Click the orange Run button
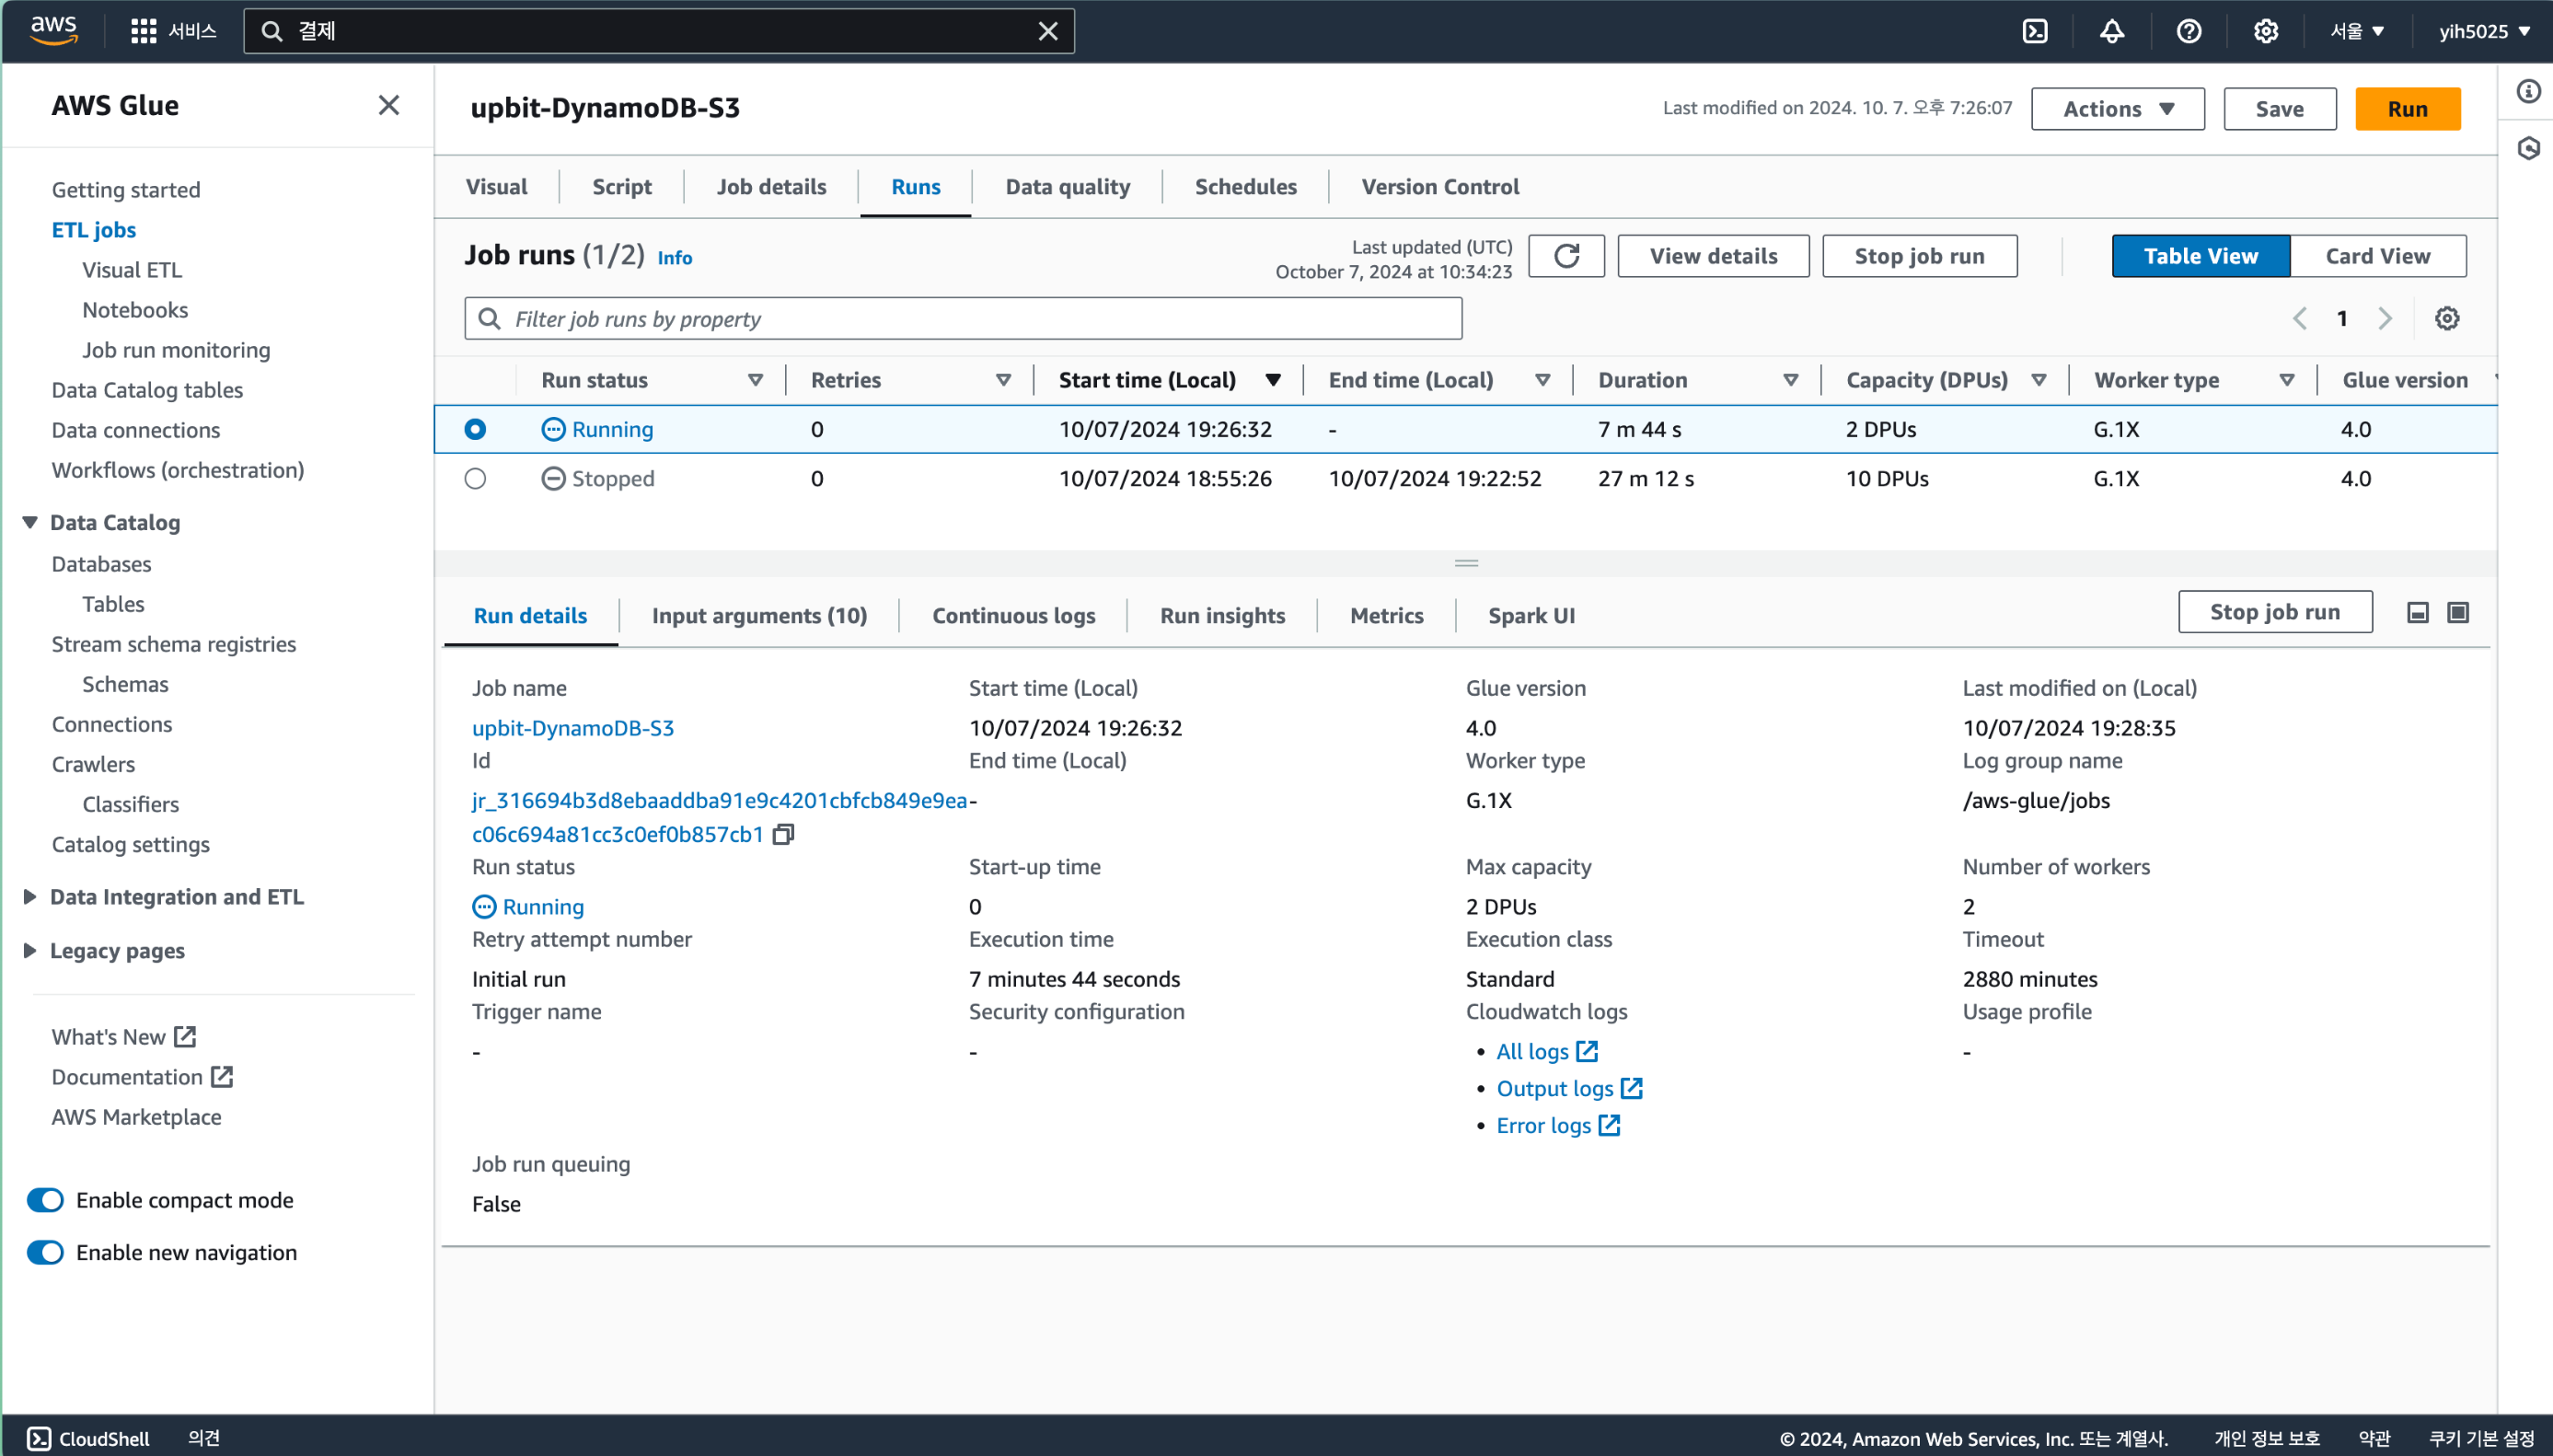This screenshot has height=1456, width=2553. 2406,109
